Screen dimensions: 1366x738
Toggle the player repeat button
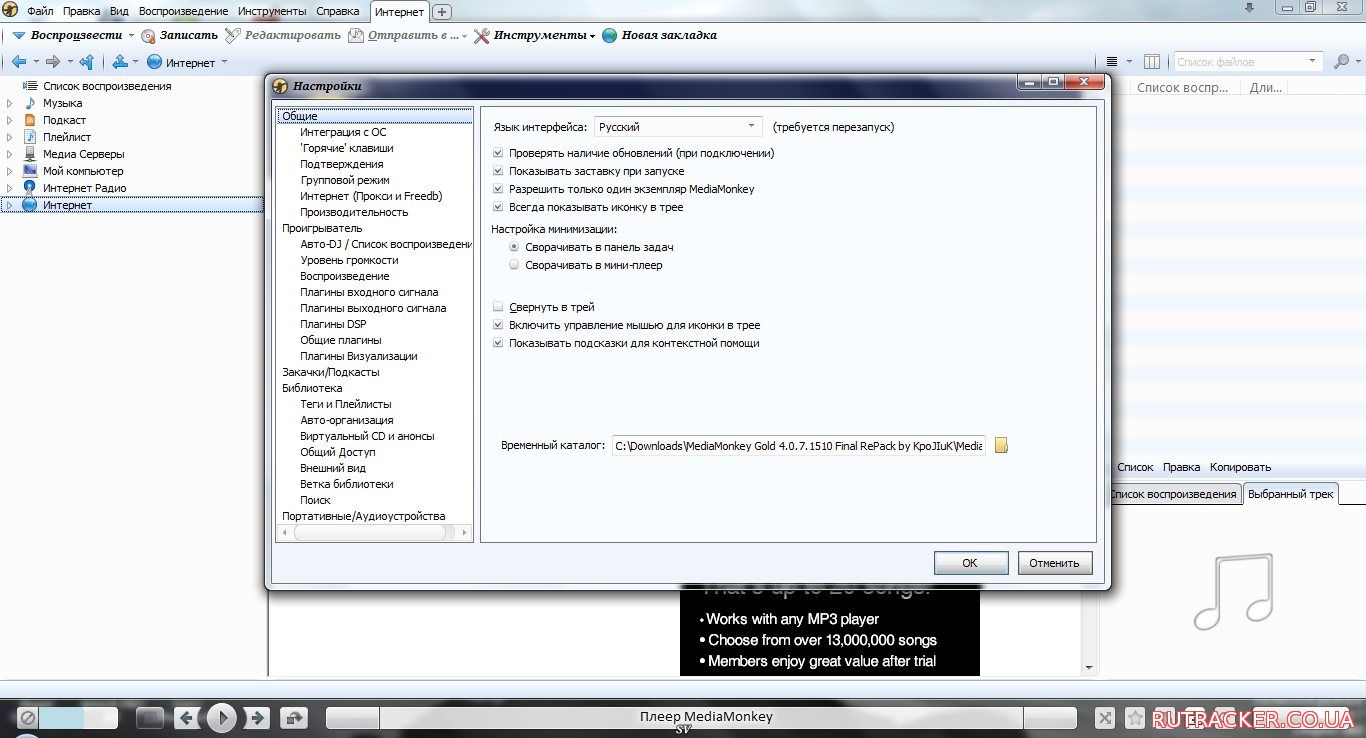[x=294, y=717]
